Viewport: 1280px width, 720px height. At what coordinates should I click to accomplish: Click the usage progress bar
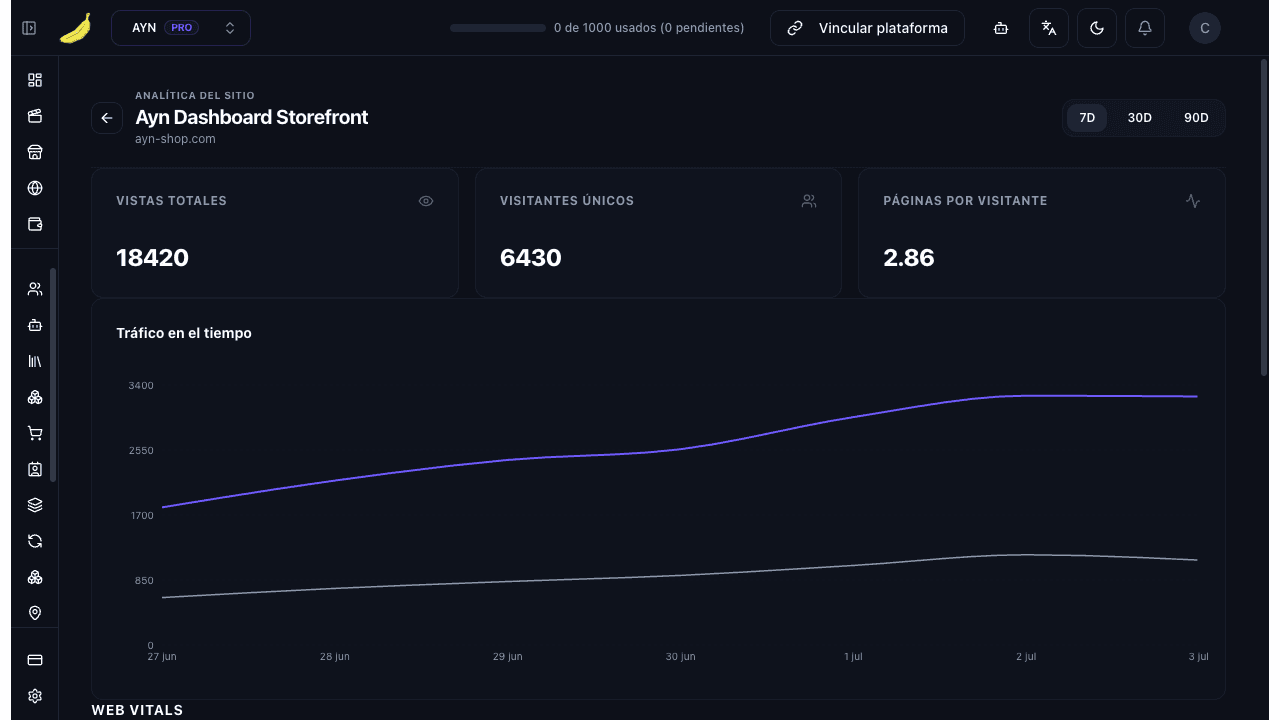click(x=497, y=28)
